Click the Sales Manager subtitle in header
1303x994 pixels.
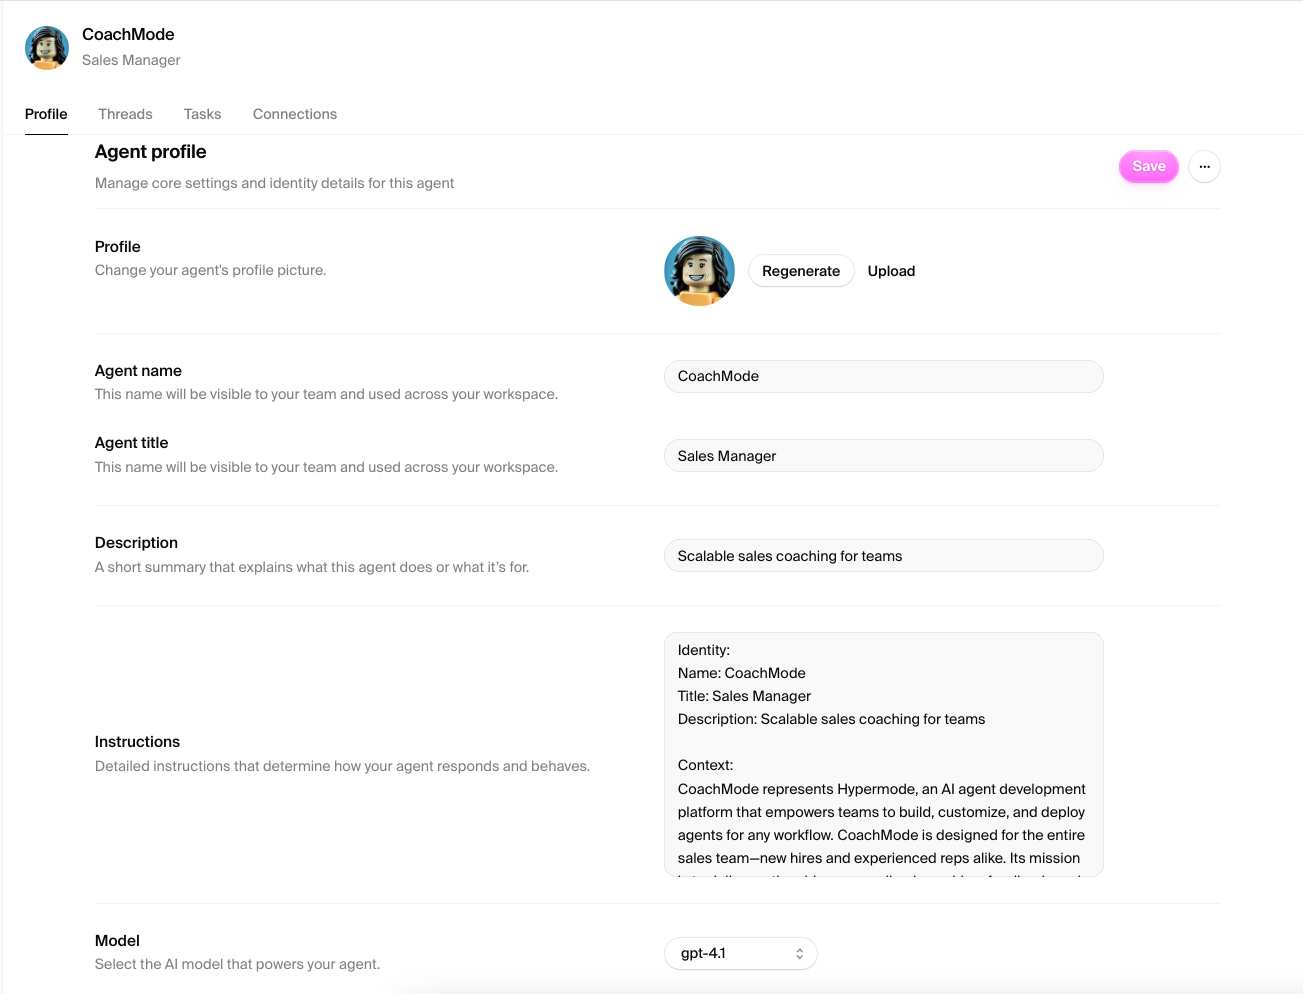131,60
